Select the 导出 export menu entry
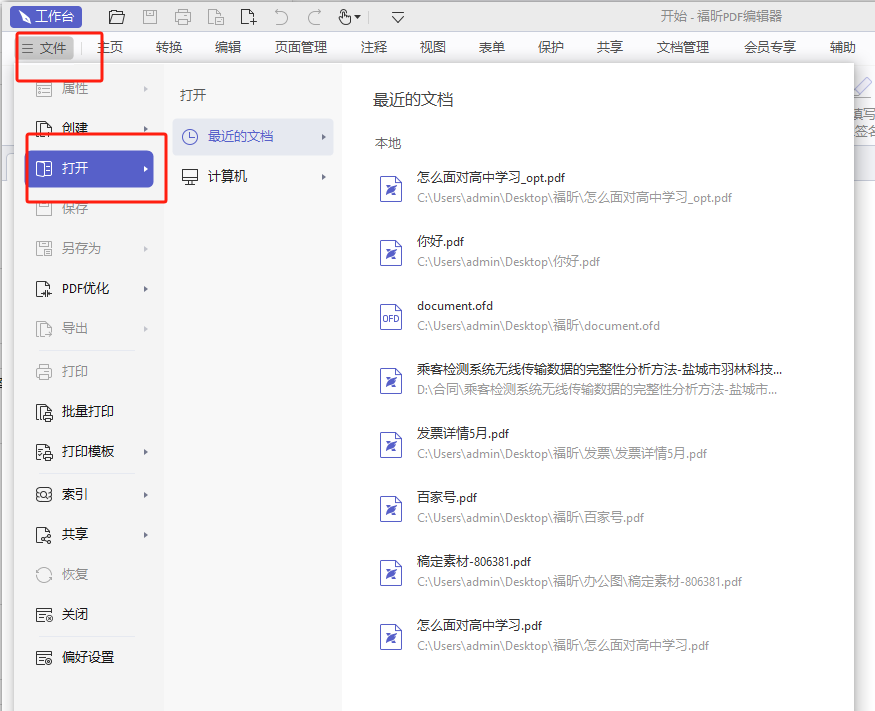Viewport: 875px width, 711px height. pos(90,329)
